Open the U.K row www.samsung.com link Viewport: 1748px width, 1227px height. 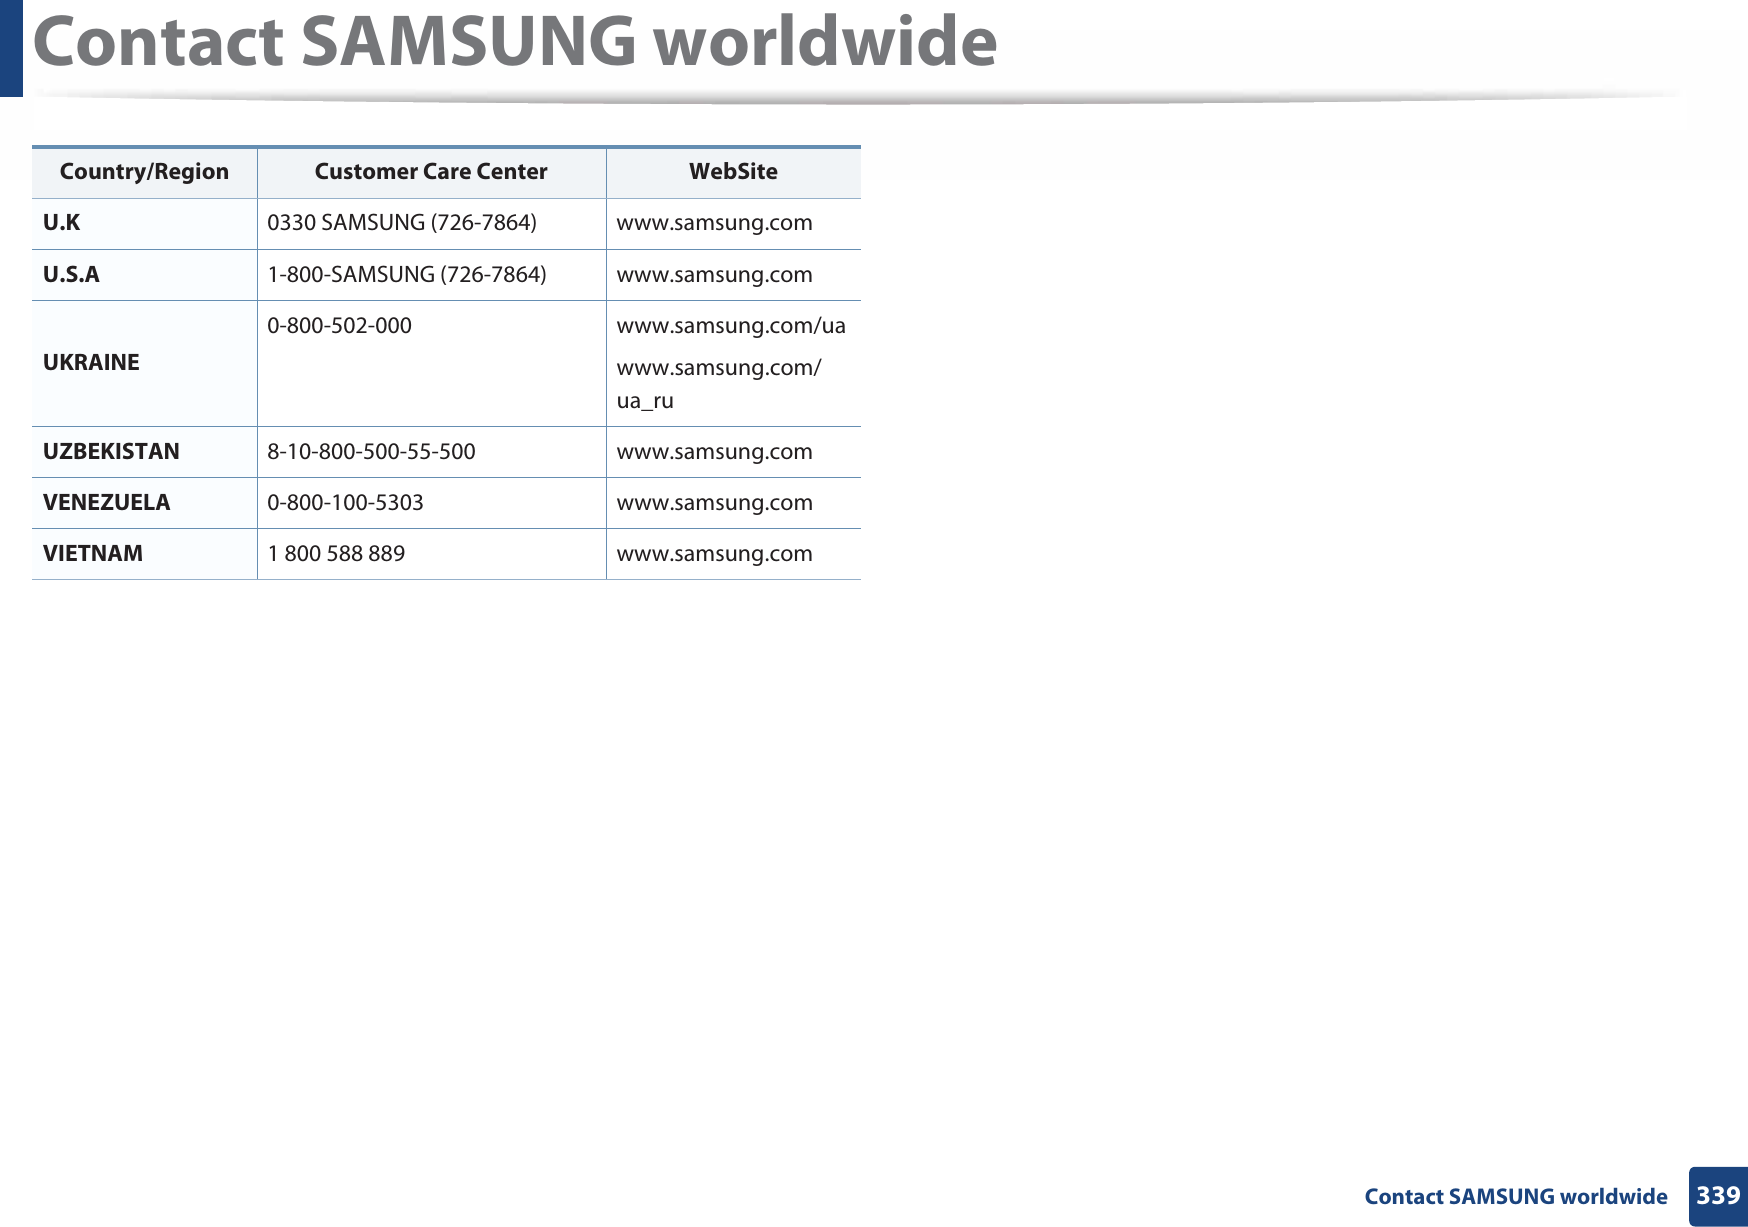point(714,223)
